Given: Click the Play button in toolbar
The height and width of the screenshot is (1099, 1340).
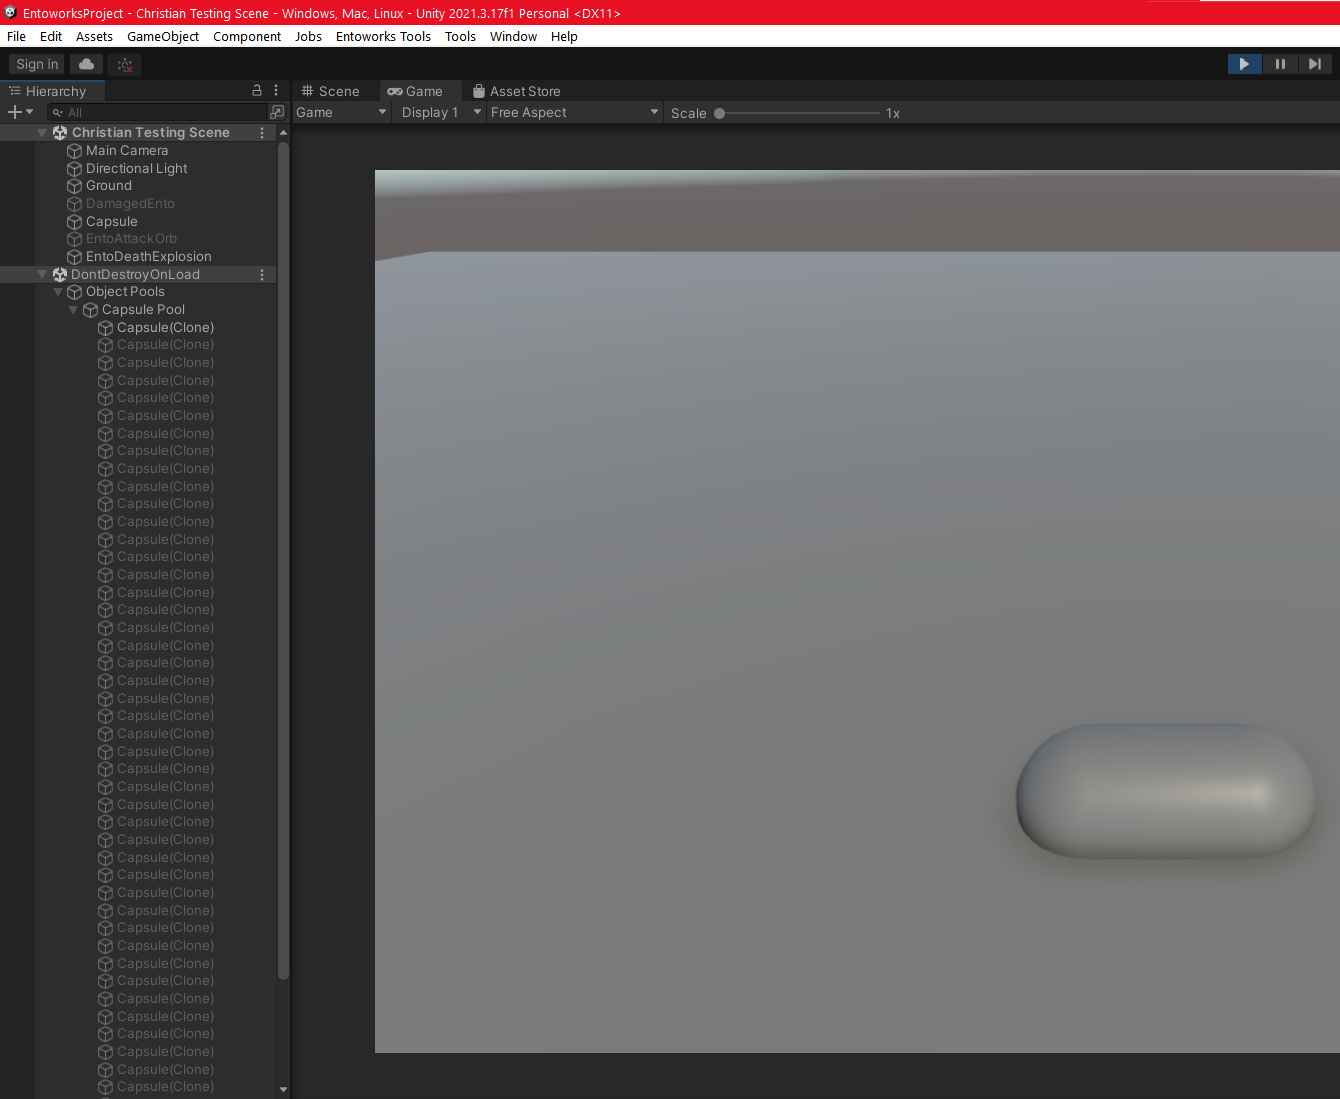Looking at the screenshot, I should (x=1244, y=64).
